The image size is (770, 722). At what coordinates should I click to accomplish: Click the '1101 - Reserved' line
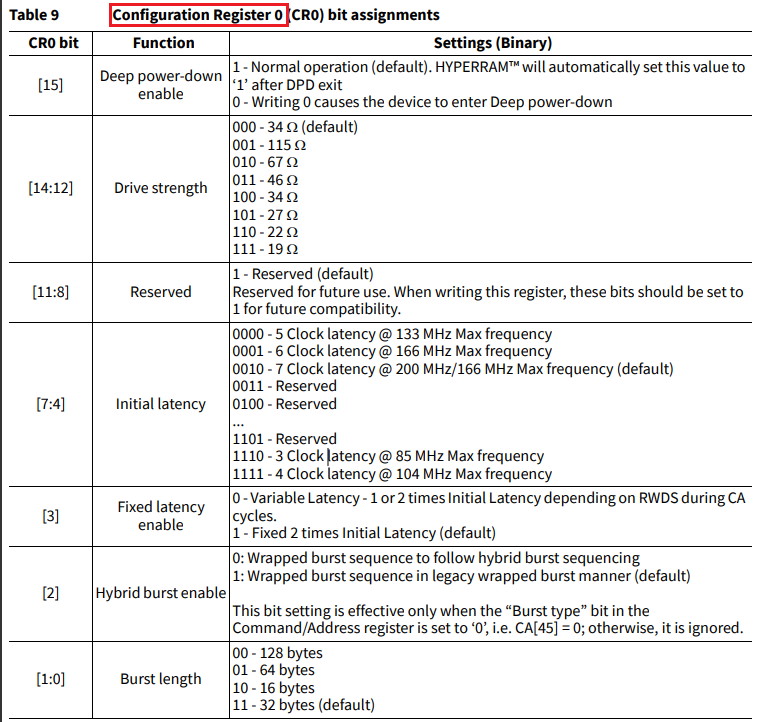[285, 439]
